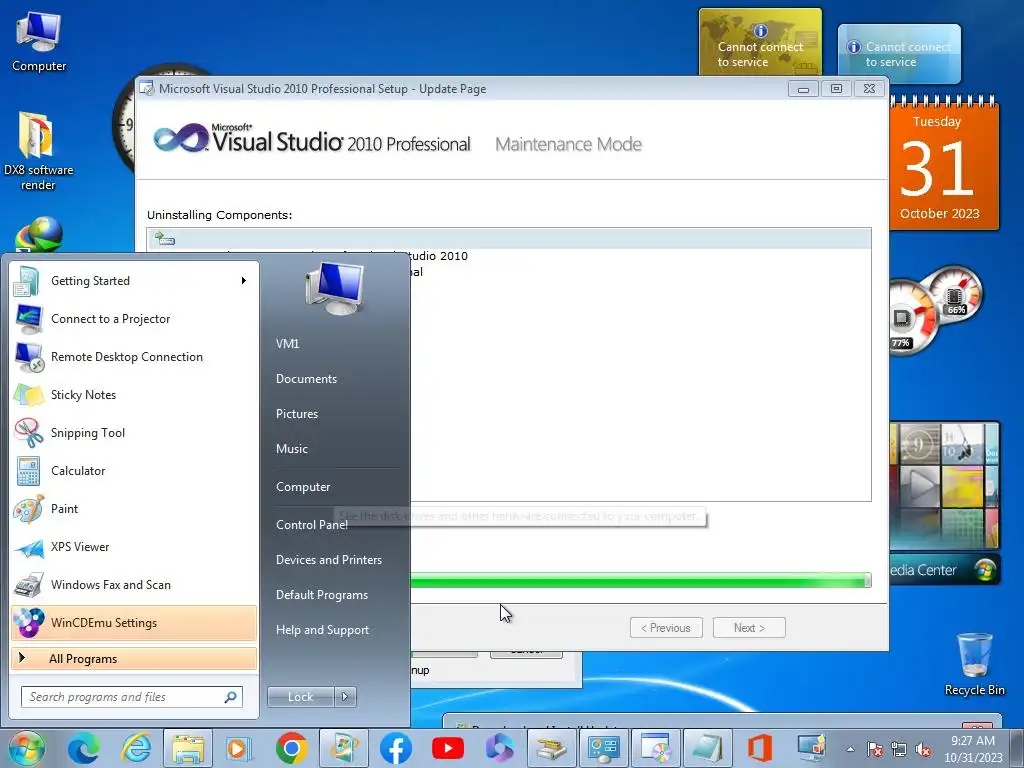
Task: Open Sticky Notes icon in Start menu
Action: pyautogui.click(x=29, y=394)
